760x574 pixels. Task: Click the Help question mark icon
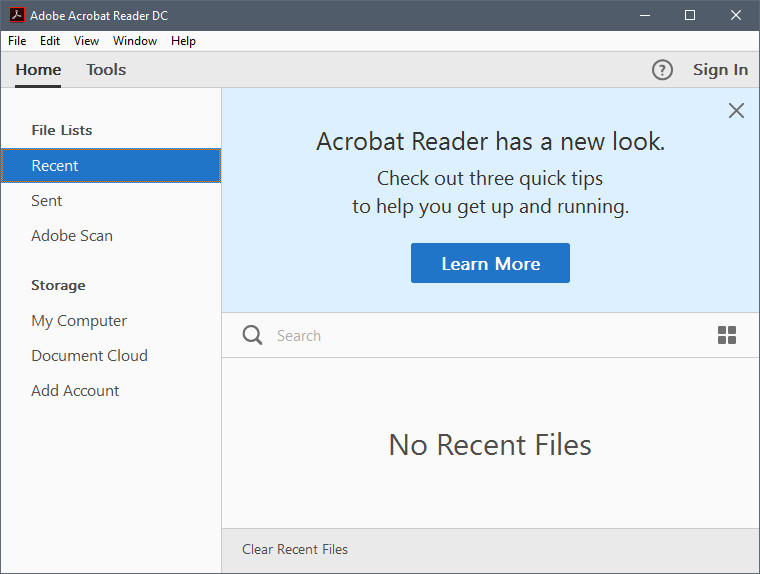(662, 70)
